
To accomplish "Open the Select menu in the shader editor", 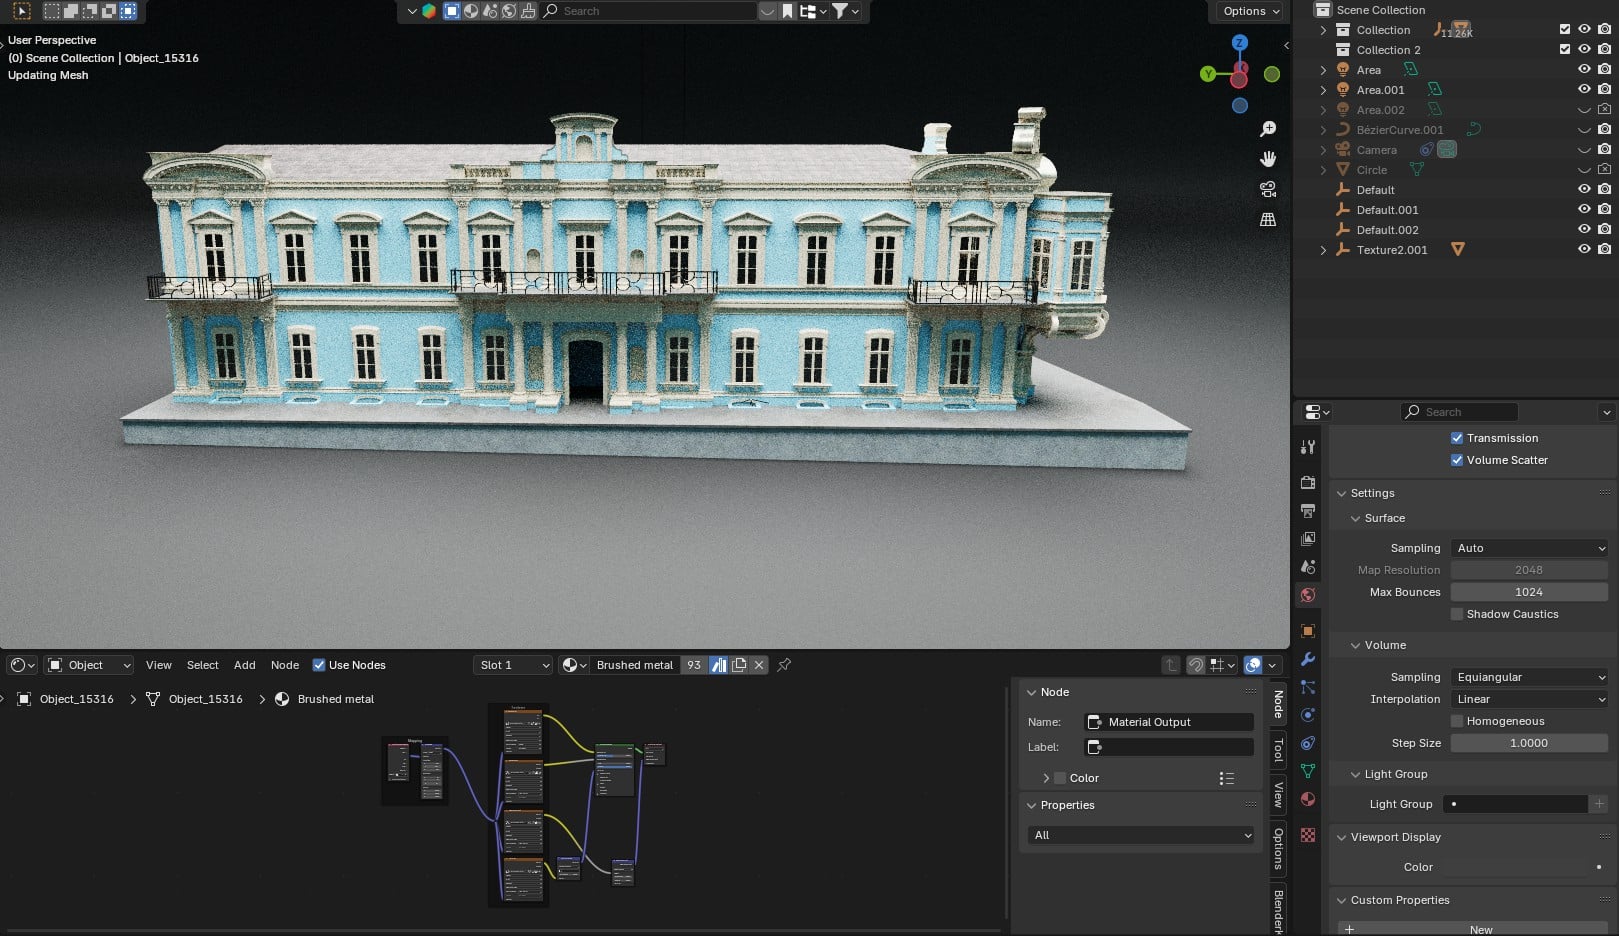I will [202, 665].
